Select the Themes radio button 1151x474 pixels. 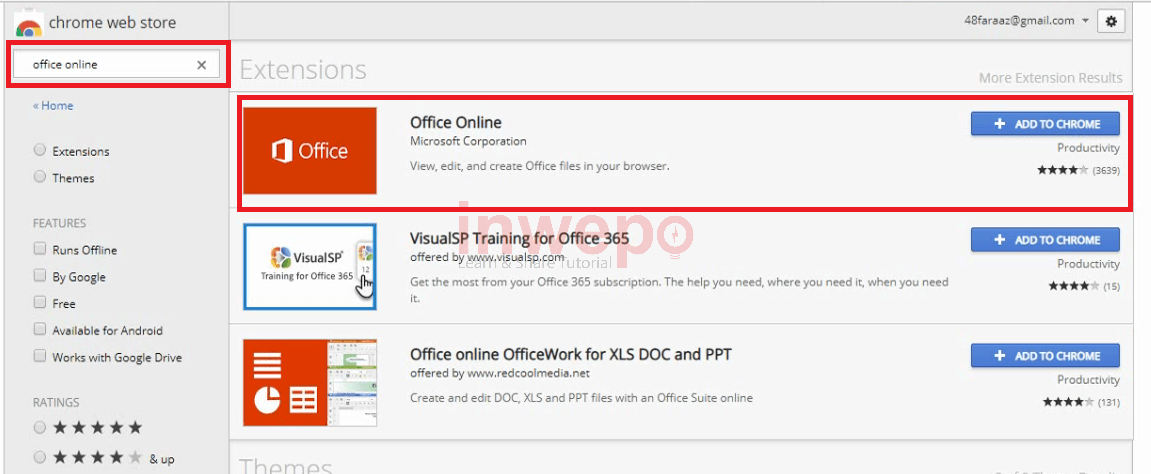tap(40, 177)
